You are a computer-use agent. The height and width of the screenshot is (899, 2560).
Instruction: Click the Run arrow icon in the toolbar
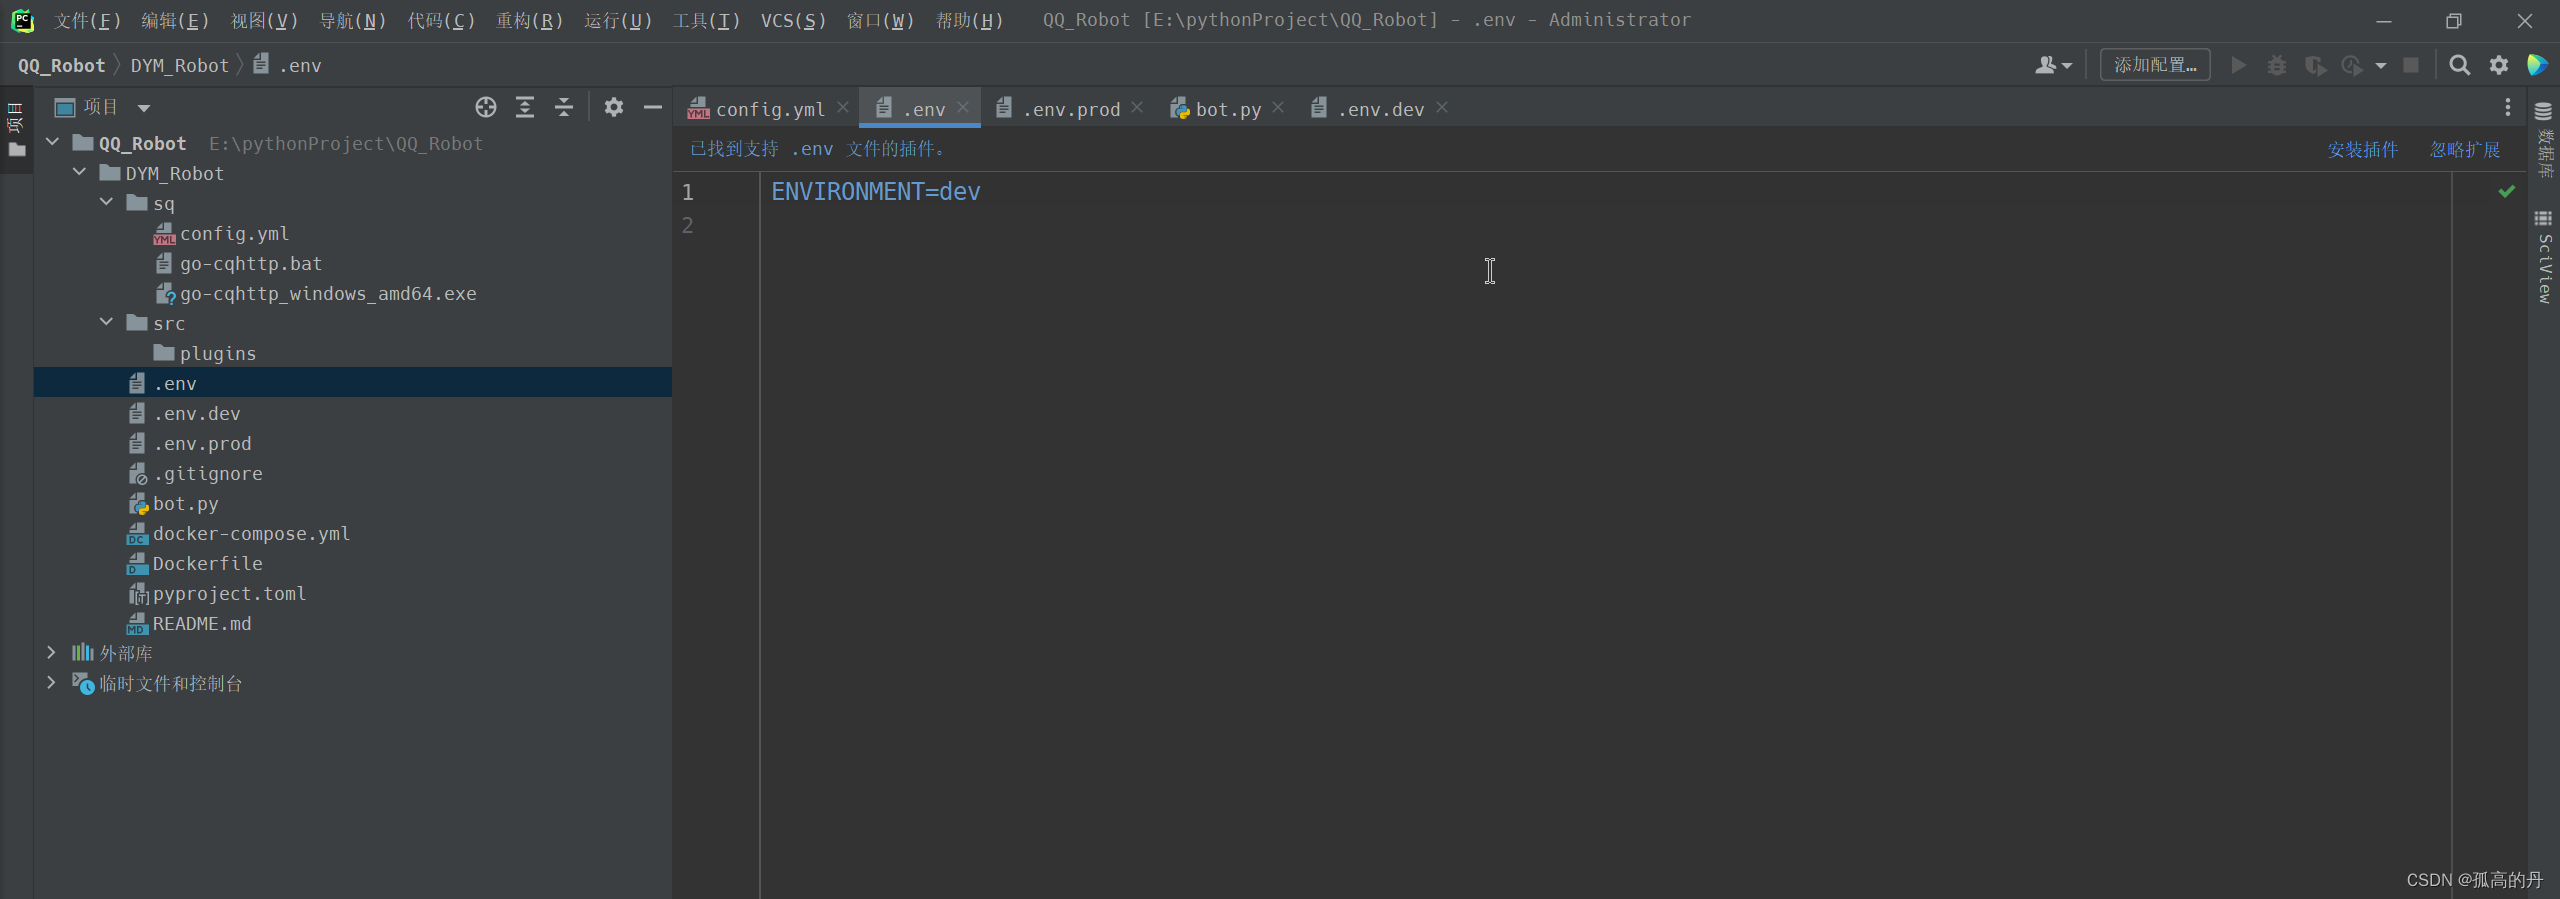[x=2239, y=65]
